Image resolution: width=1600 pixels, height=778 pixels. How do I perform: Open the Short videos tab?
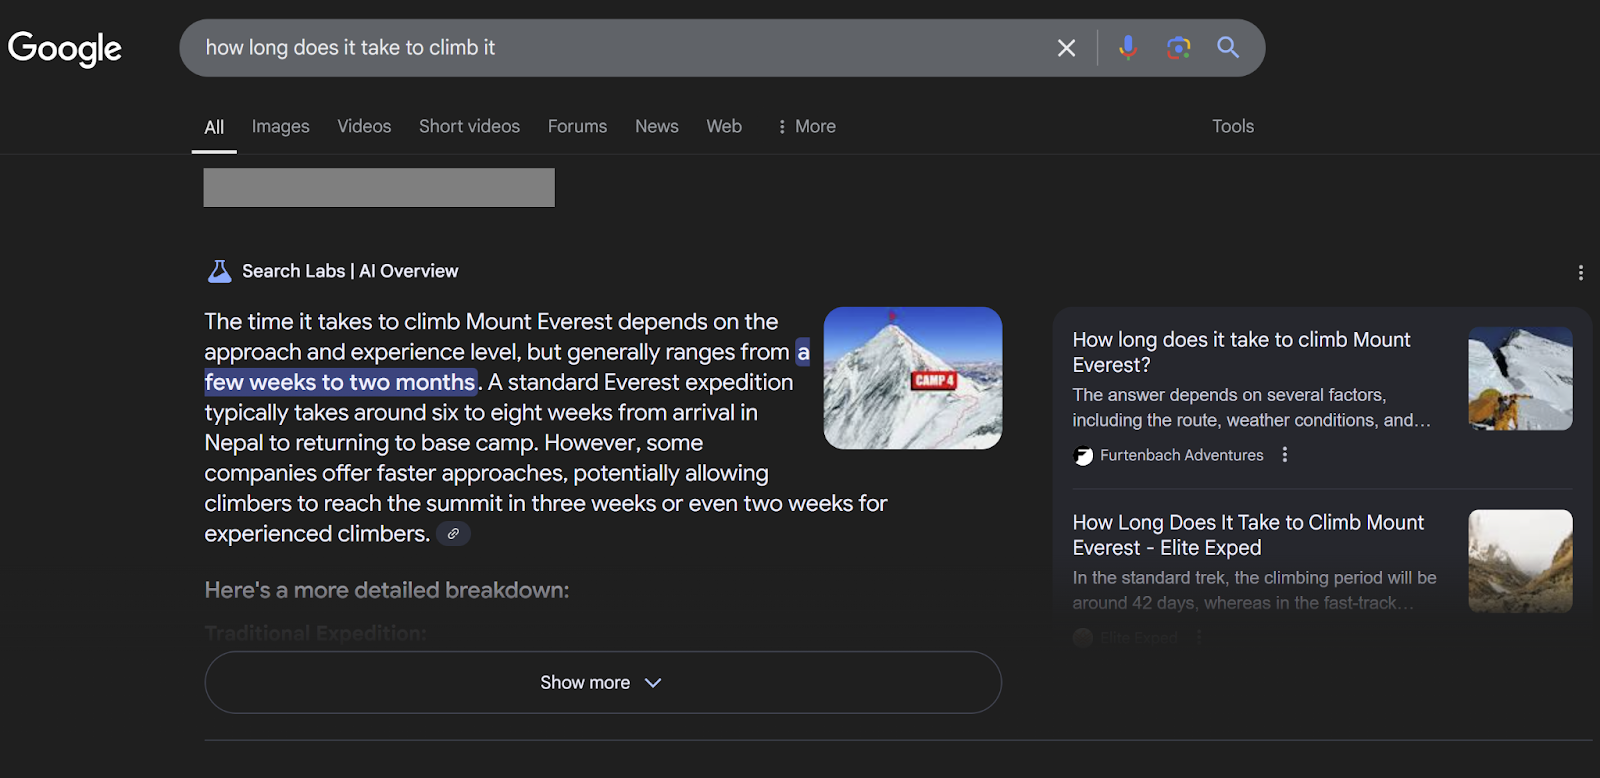coord(469,126)
